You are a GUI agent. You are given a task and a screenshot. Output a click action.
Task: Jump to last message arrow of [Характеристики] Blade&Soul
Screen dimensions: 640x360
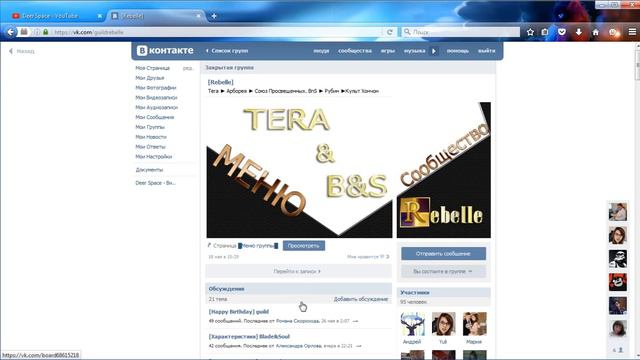click(x=358, y=346)
